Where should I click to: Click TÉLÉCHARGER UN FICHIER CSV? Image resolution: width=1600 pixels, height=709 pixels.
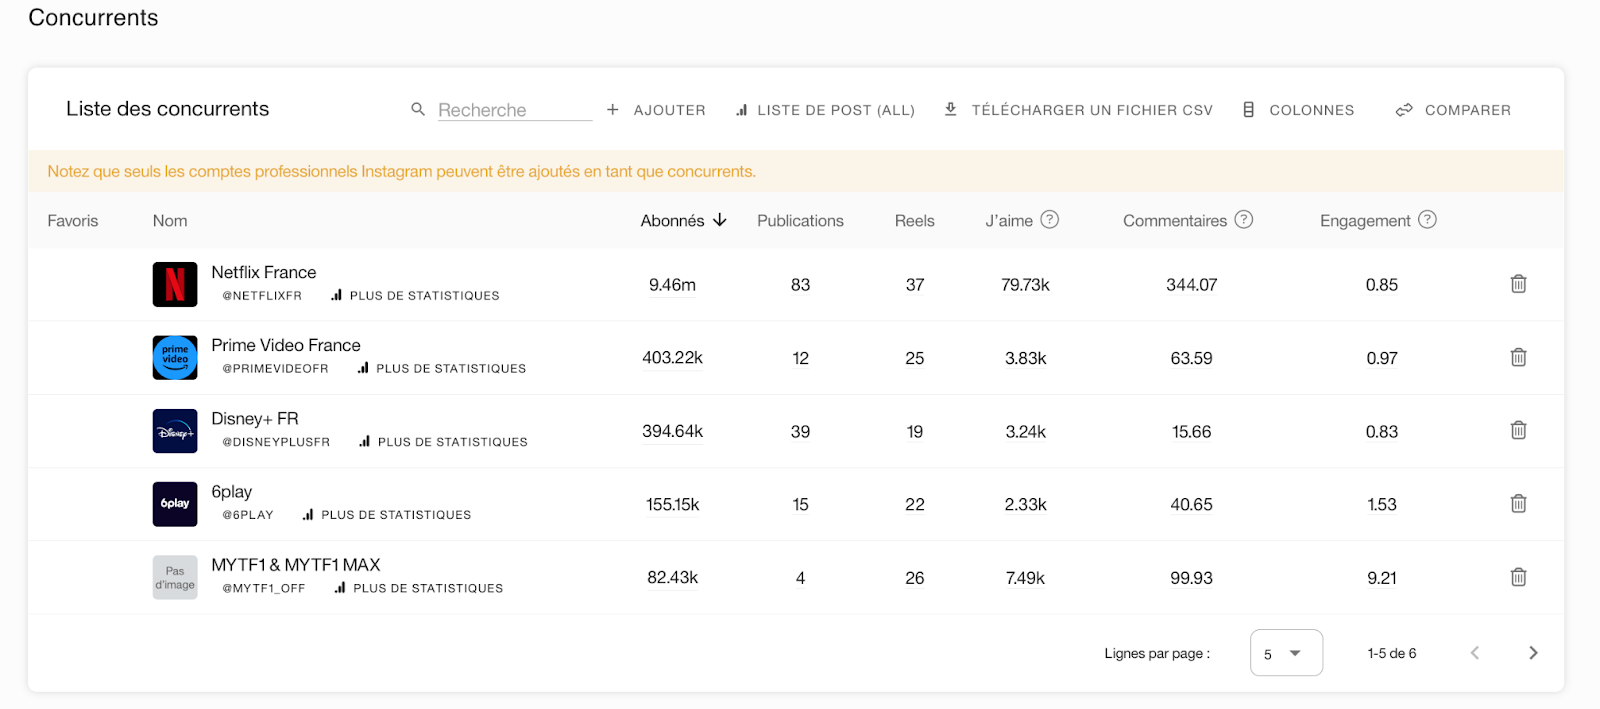point(1078,110)
